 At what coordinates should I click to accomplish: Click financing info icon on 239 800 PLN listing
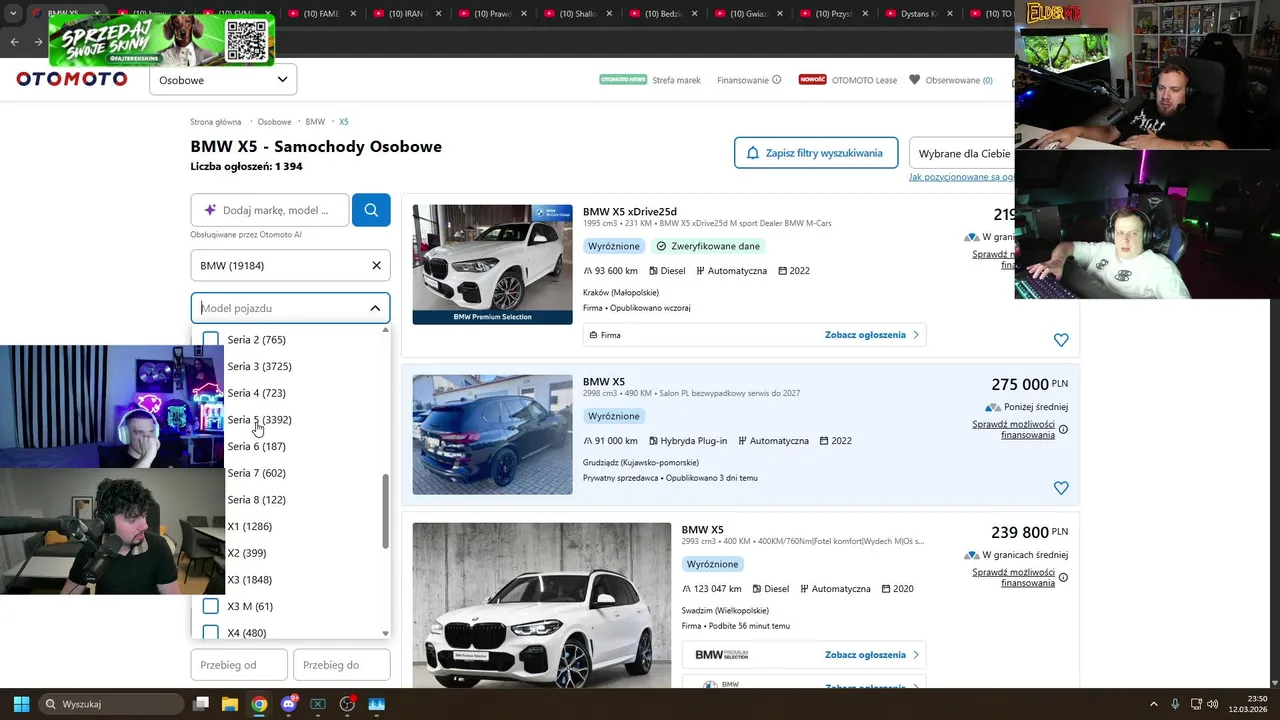[x=1063, y=577]
